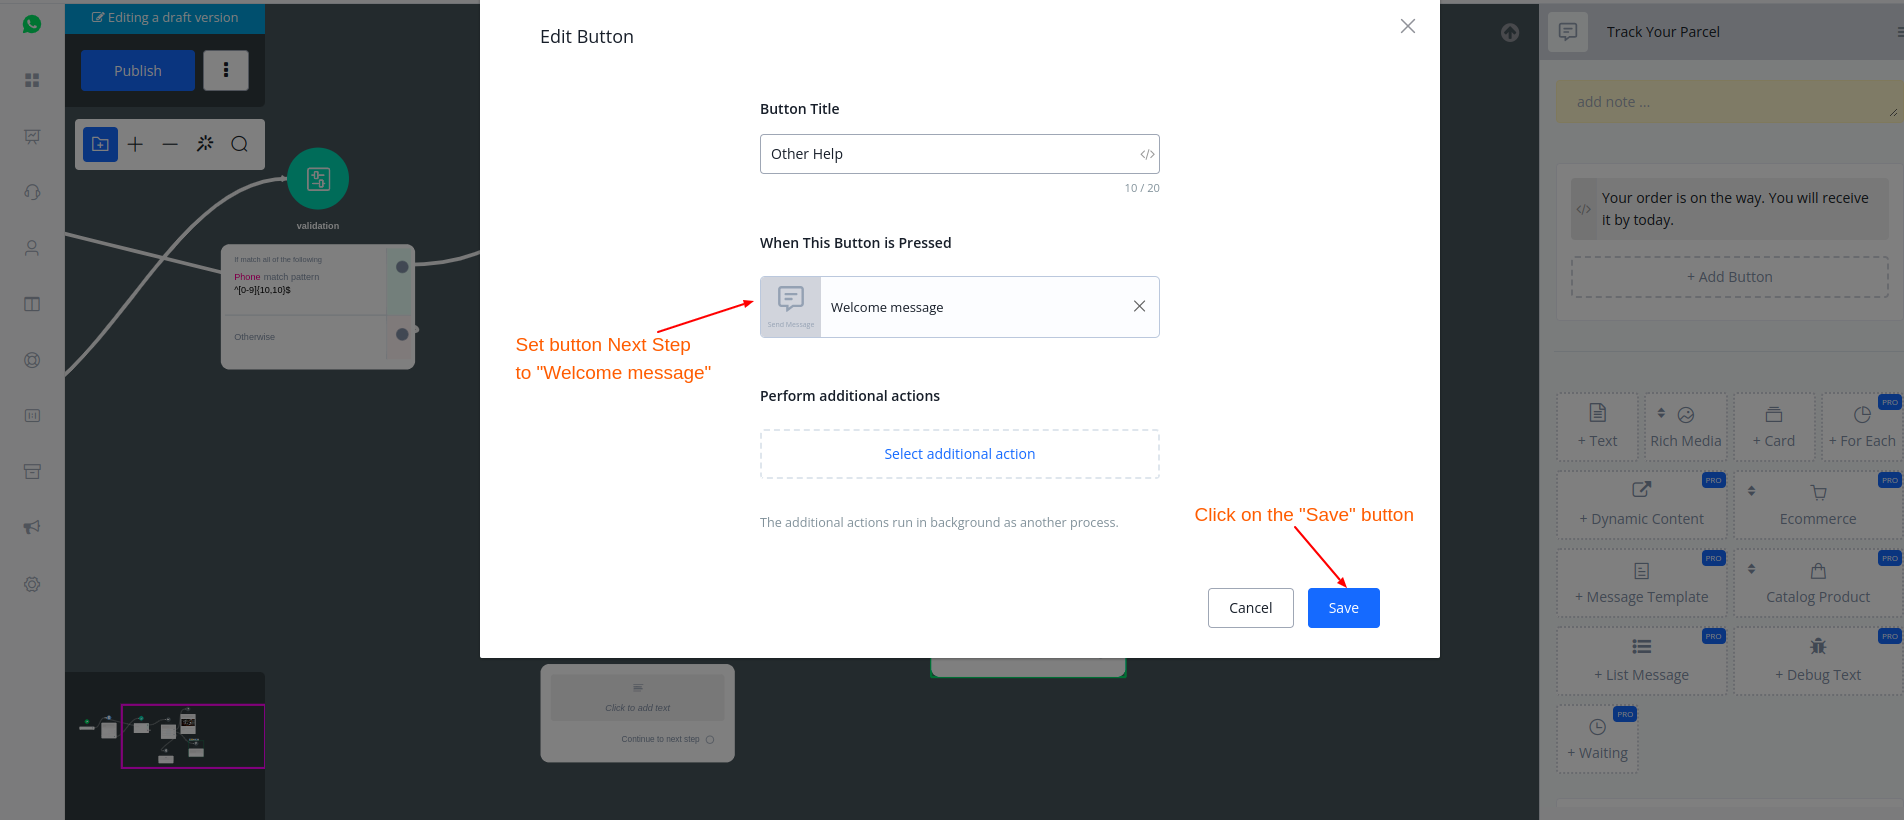
Task: Open the dashboard grid icon in sidebar
Action: (x=32, y=80)
